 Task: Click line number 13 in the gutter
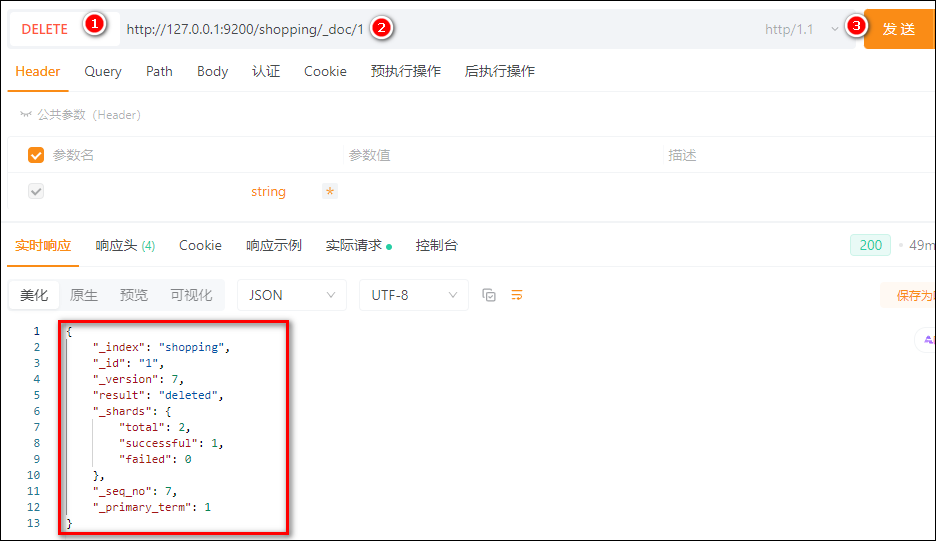[33, 523]
